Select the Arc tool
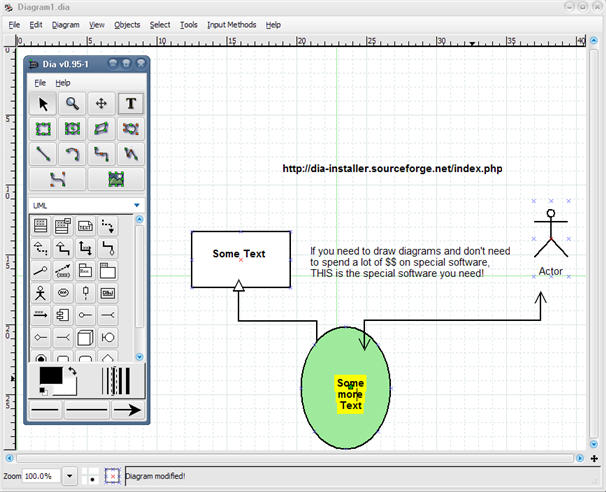 pyautogui.click(x=72, y=154)
